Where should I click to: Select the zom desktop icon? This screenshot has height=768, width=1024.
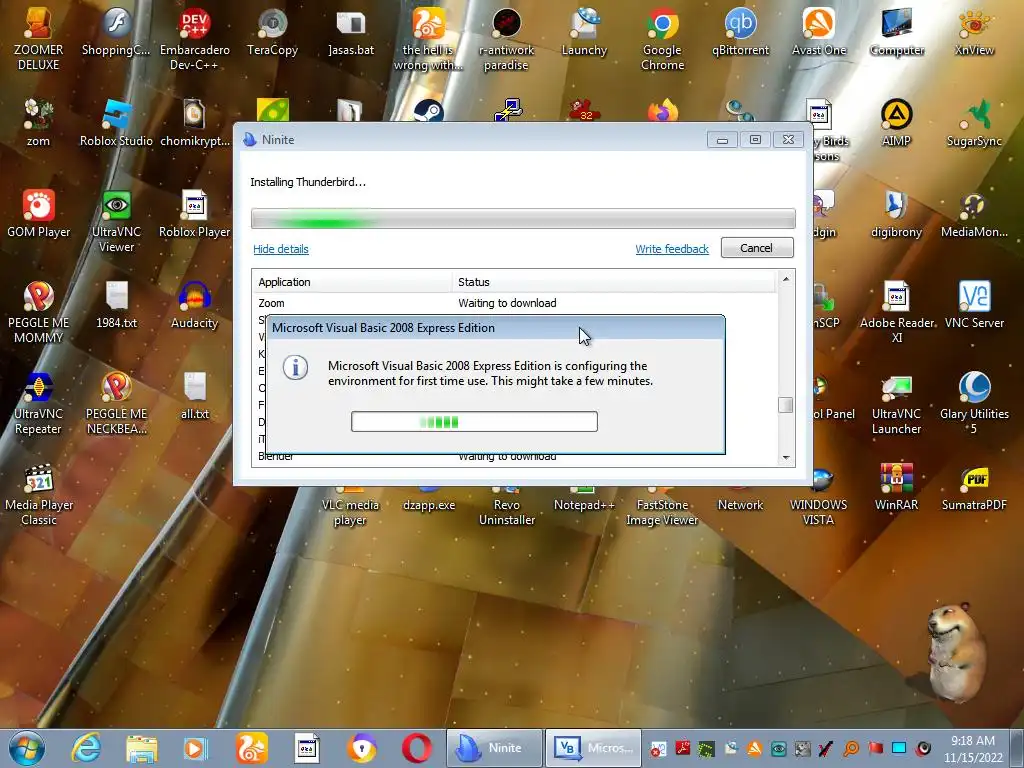click(38, 123)
